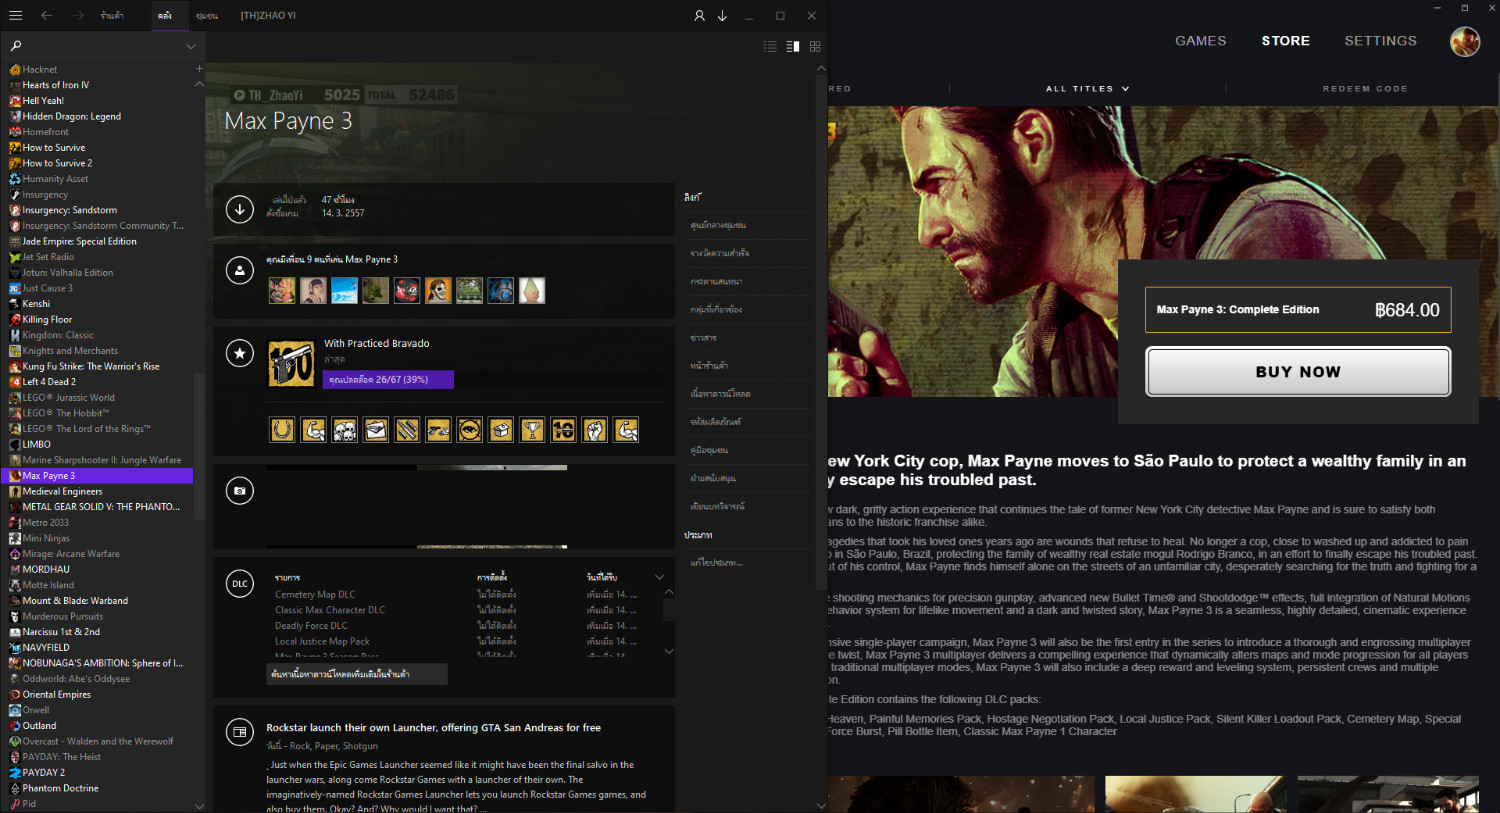Screen dimensions: 1500x813
Task: Open the first friend avatar with green border
Action: click(282, 290)
